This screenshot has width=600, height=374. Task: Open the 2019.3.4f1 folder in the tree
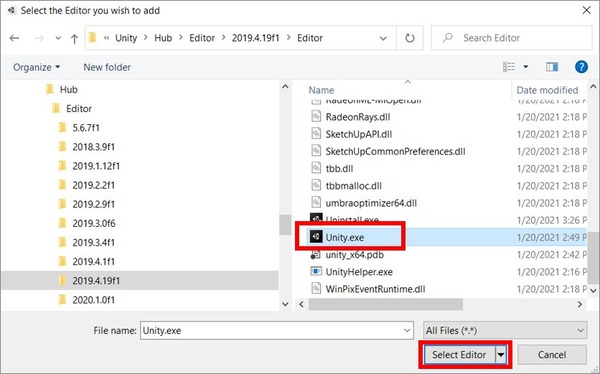(x=94, y=243)
